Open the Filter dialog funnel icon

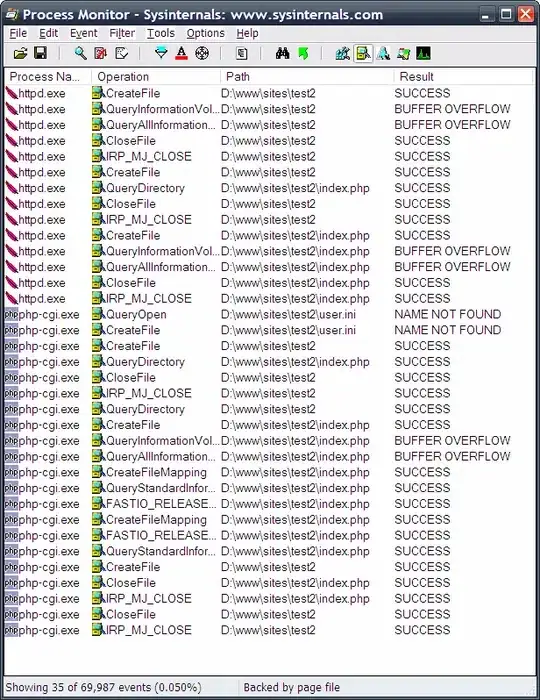(x=161, y=54)
